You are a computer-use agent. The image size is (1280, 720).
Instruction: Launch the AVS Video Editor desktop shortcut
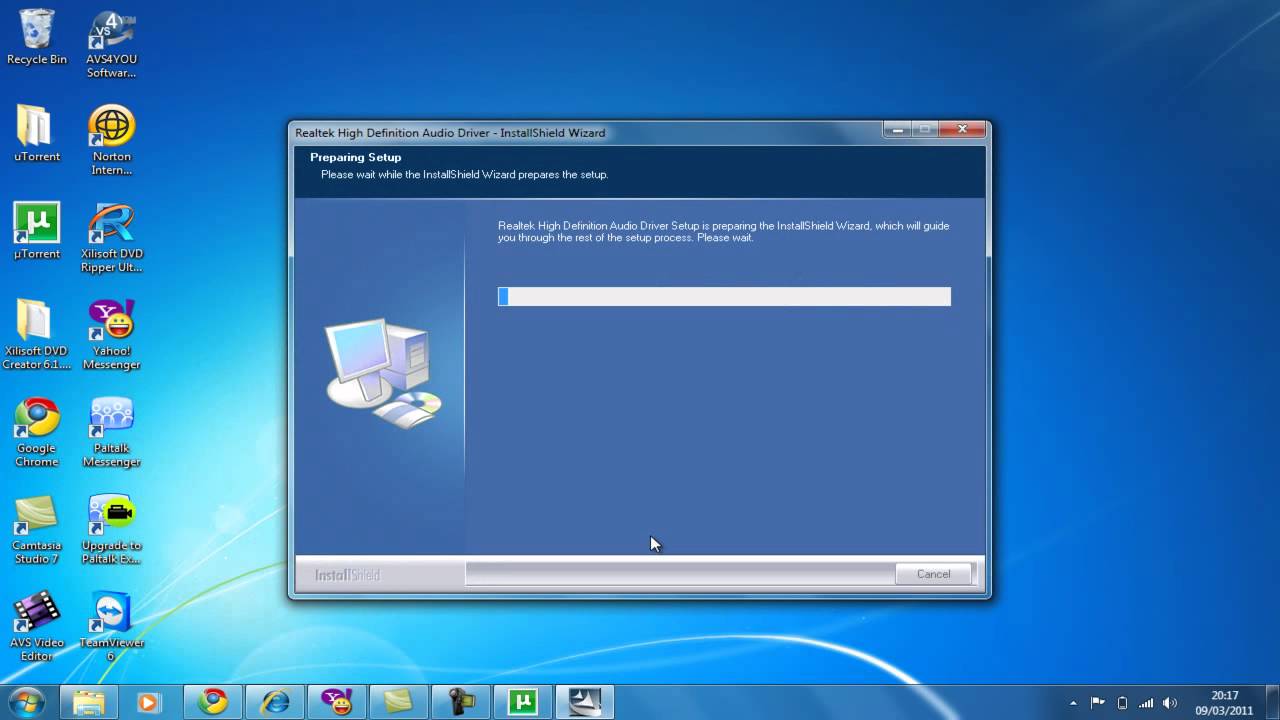[37, 627]
